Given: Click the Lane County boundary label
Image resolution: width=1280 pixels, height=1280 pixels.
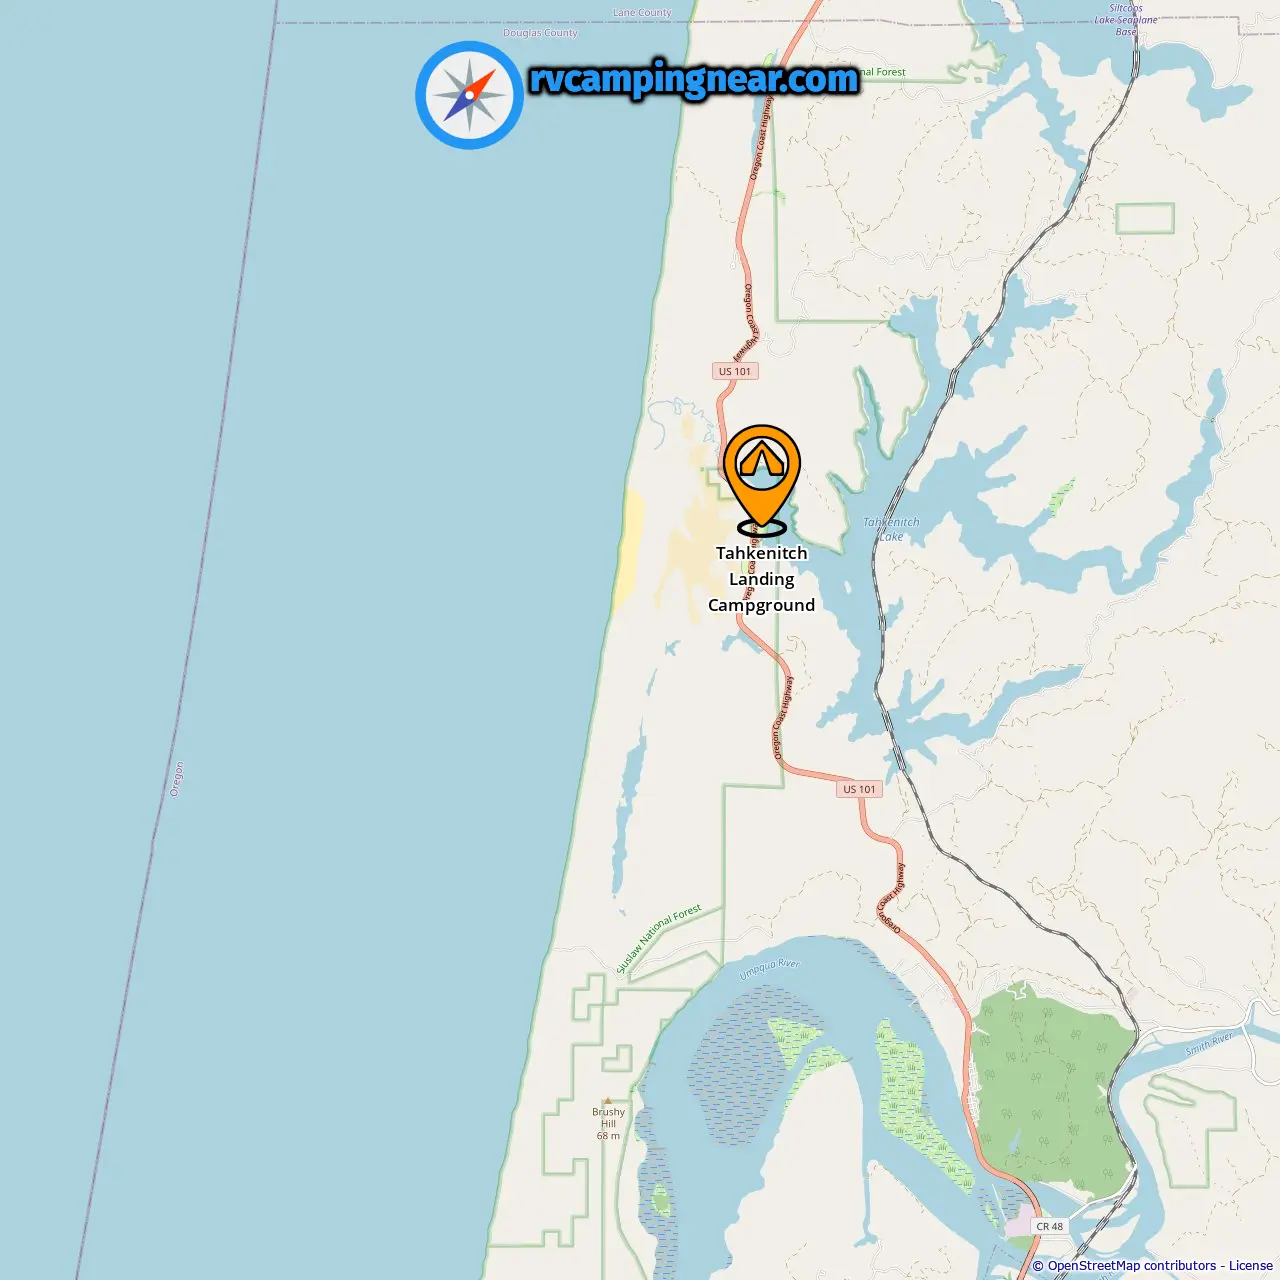Looking at the screenshot, I should (x=642, y=13).
